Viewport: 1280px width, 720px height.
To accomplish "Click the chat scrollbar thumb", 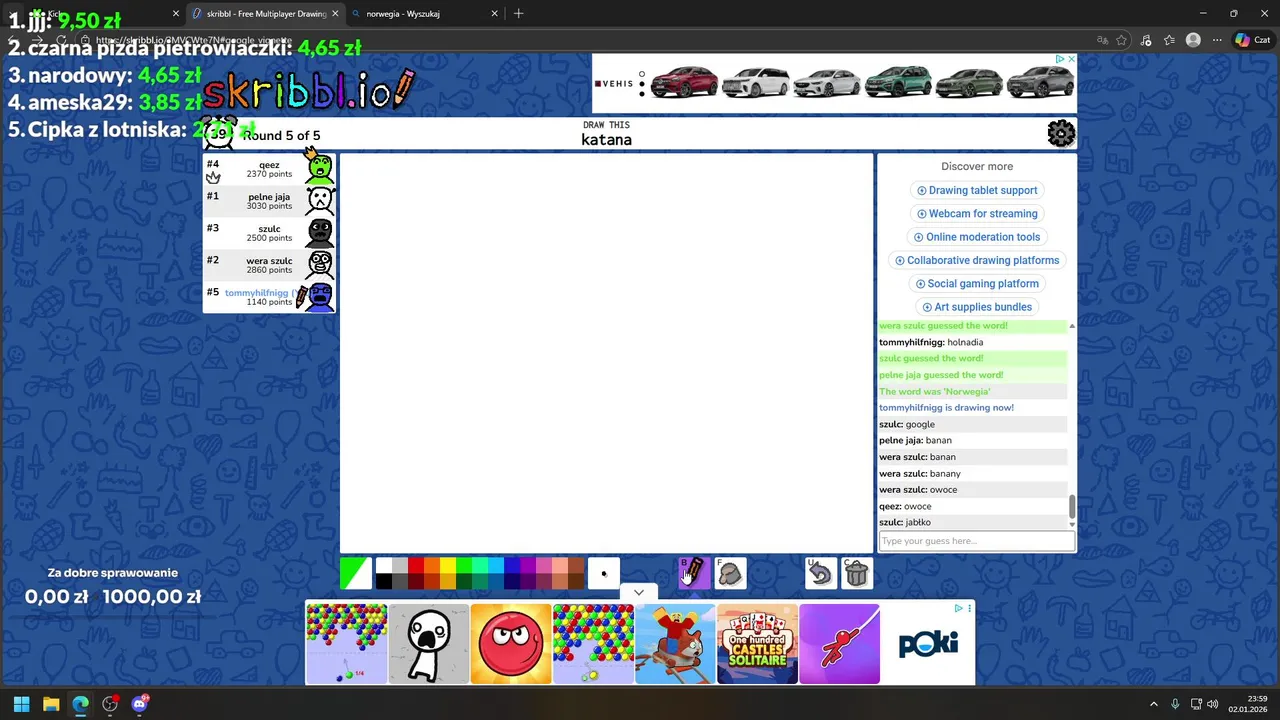I will pos(1072,506).
